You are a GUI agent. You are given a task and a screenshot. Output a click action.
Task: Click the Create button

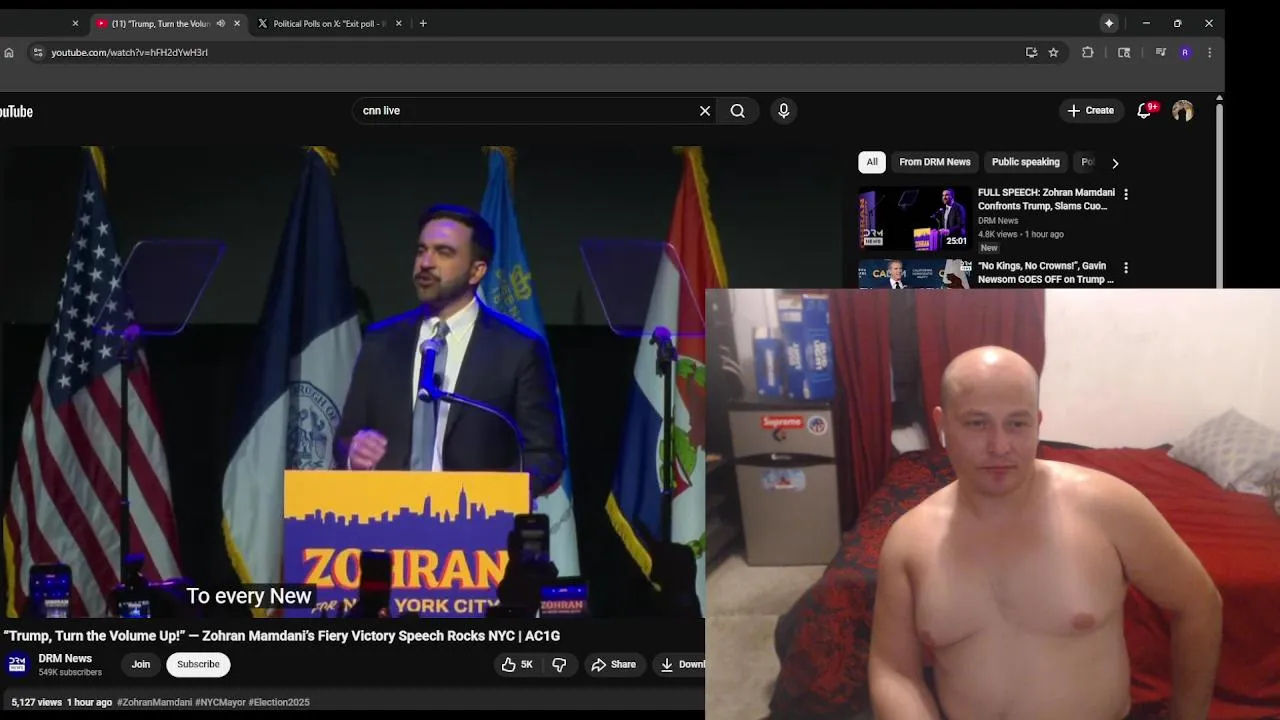point(1090,110)
